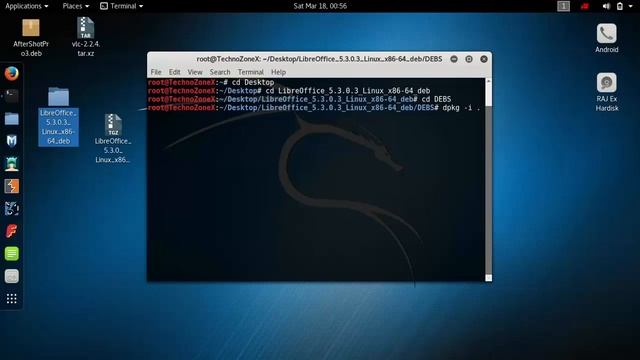The image size is (640, 360).
Task: Click the terminal scrollbar thumb
Action: tap(488, 95)
